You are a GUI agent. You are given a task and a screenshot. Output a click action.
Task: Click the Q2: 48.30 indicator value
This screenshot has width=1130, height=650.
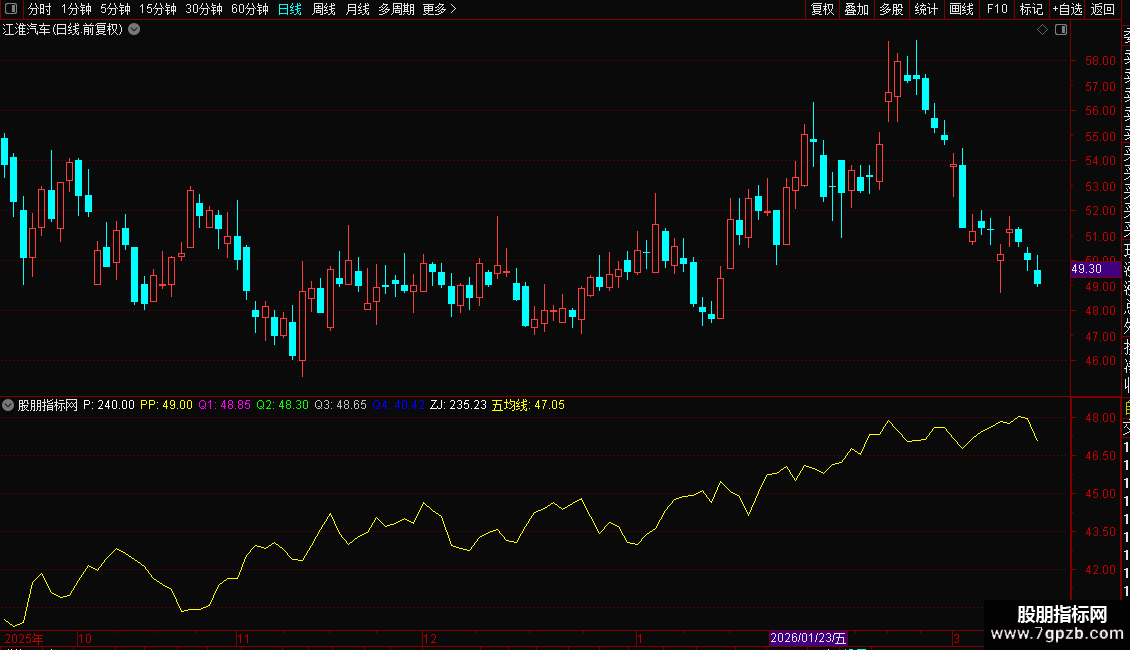282,405
